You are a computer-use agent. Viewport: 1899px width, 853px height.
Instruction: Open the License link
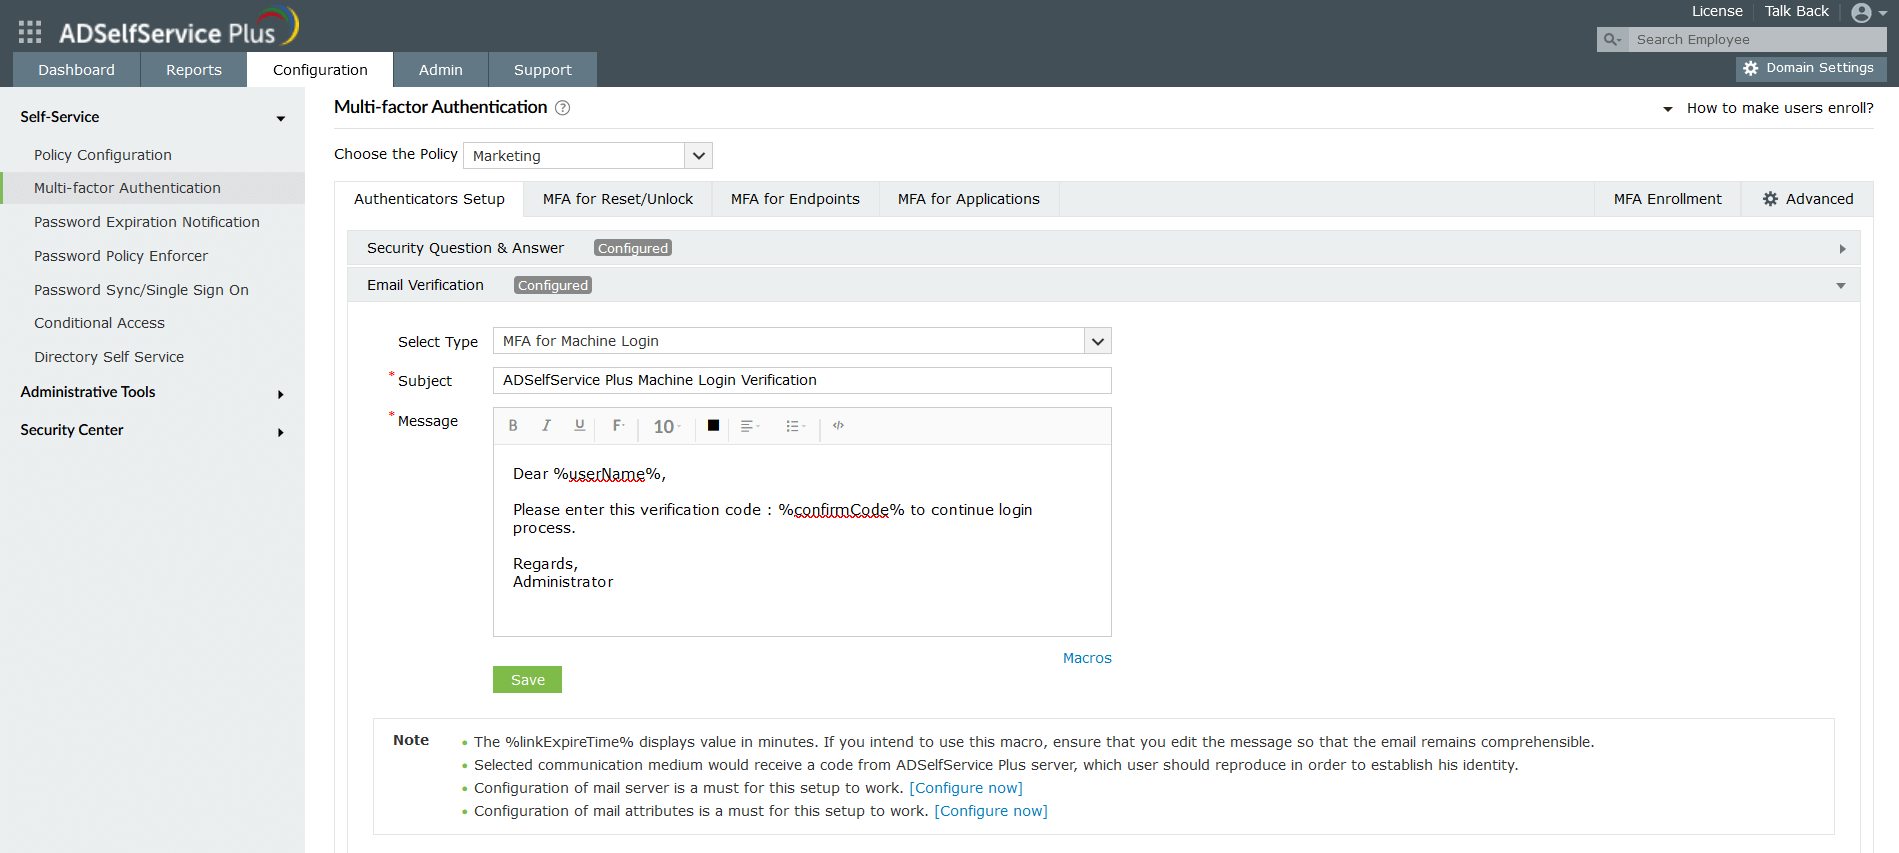1717,11
